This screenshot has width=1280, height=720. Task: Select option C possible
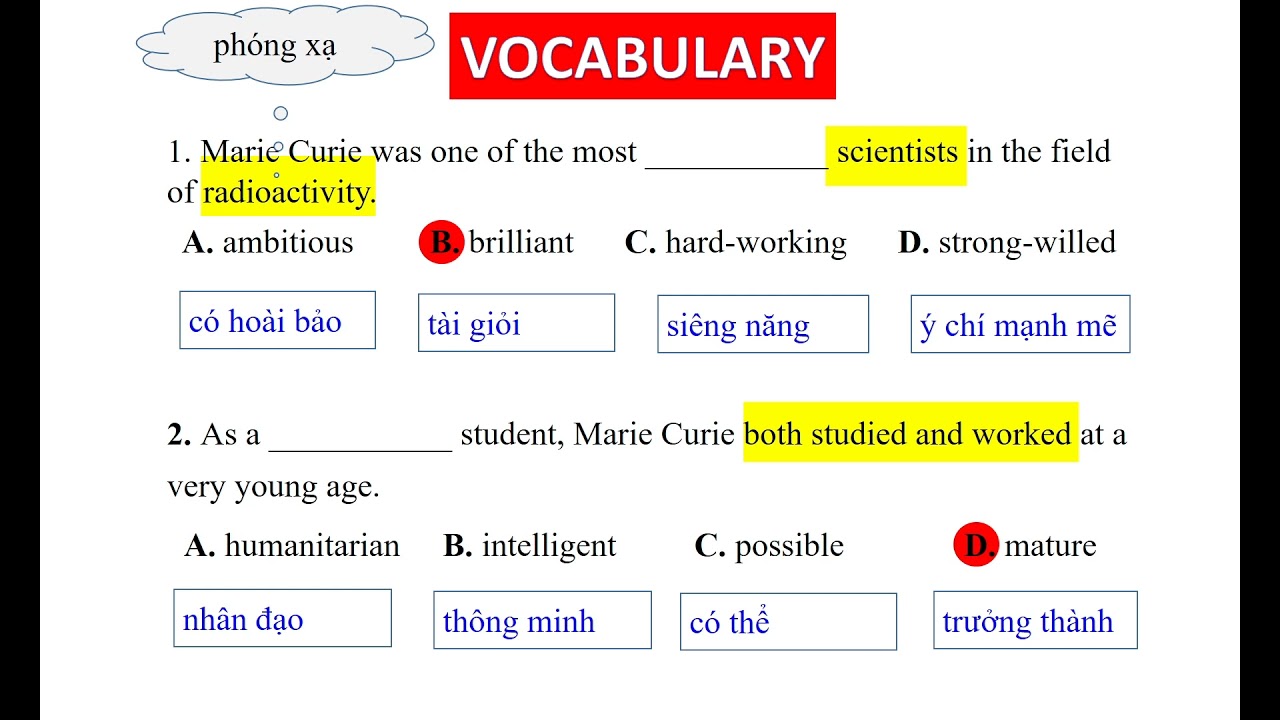(769, 546)
